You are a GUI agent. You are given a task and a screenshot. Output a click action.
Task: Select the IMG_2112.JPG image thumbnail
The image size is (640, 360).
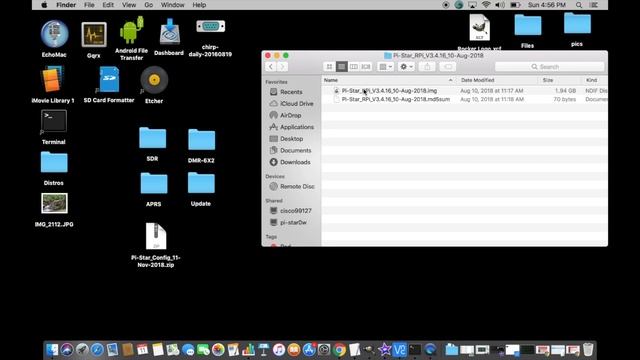click(x=54, y=203)
